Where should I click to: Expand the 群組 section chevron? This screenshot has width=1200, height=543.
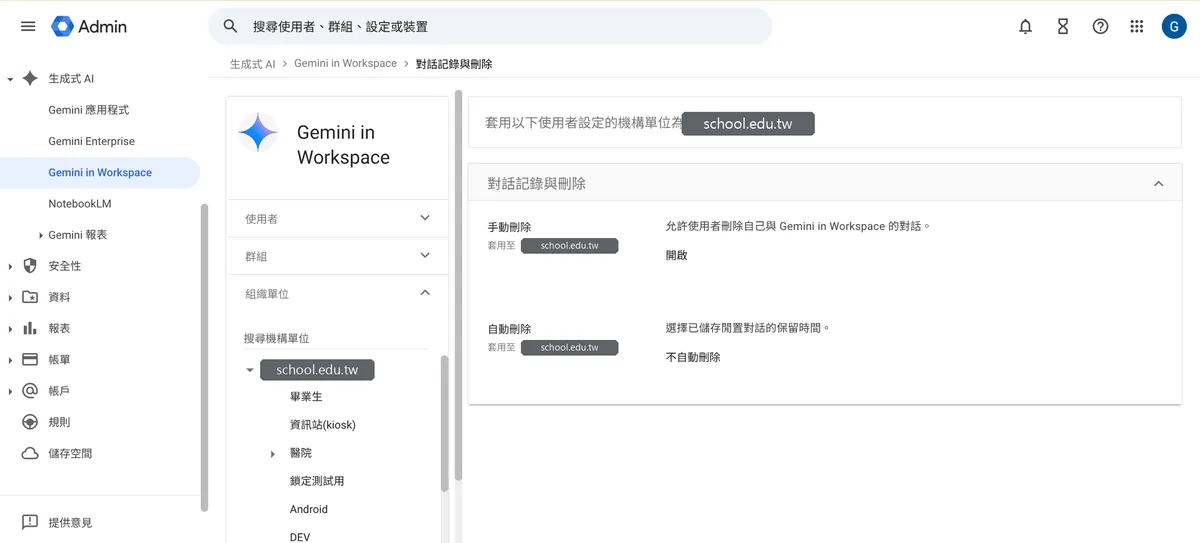(425, 256)
